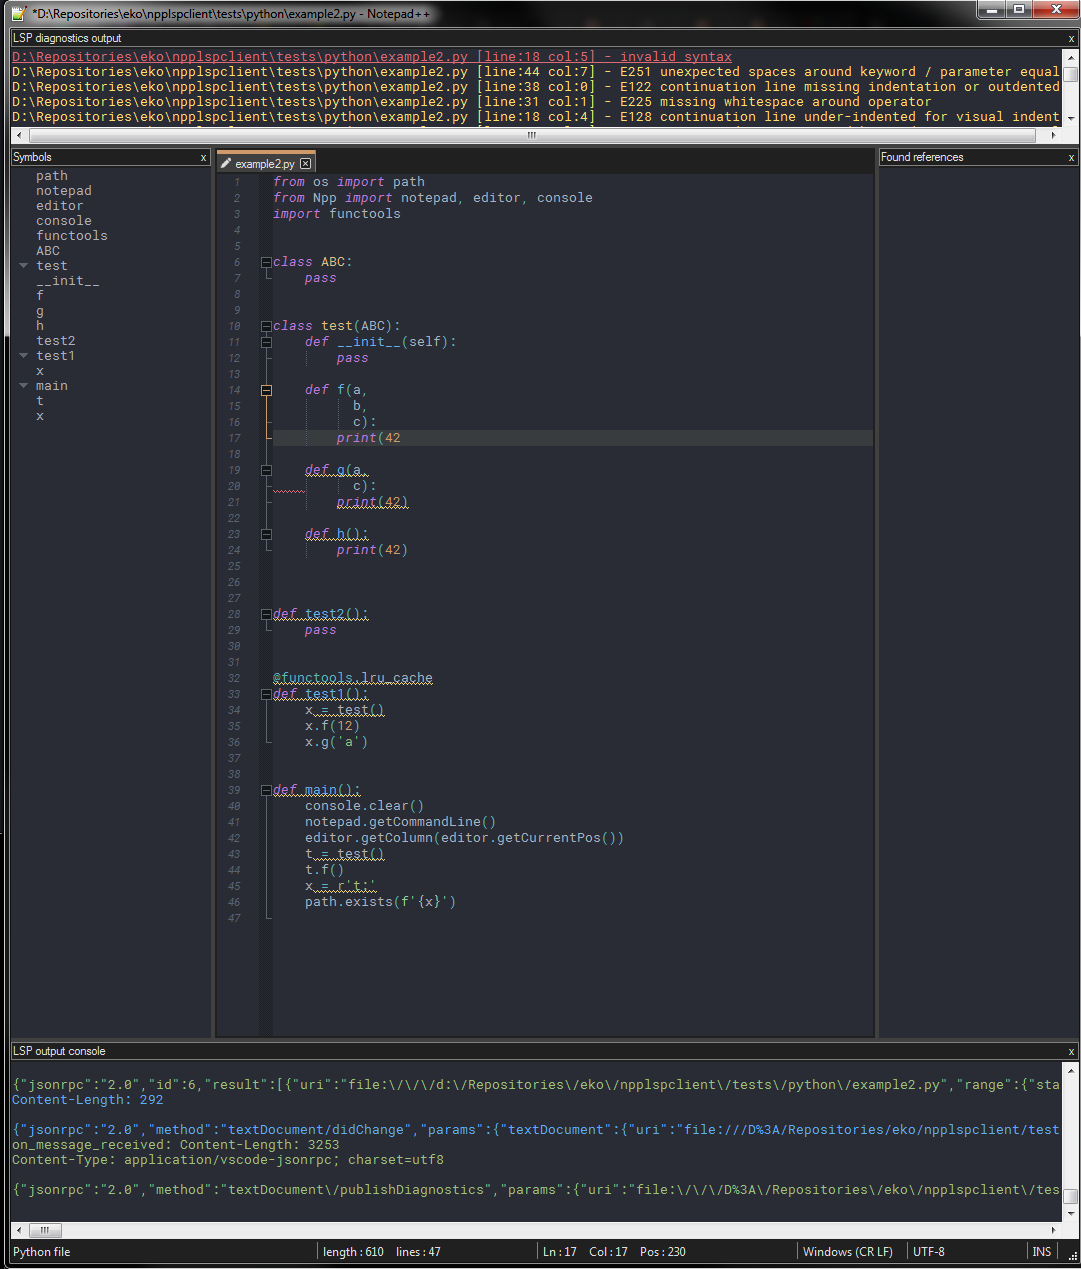Toggle INS insert mode in status bar
This screenshot has width=1081, height=1269.
pos(1042,1252)
